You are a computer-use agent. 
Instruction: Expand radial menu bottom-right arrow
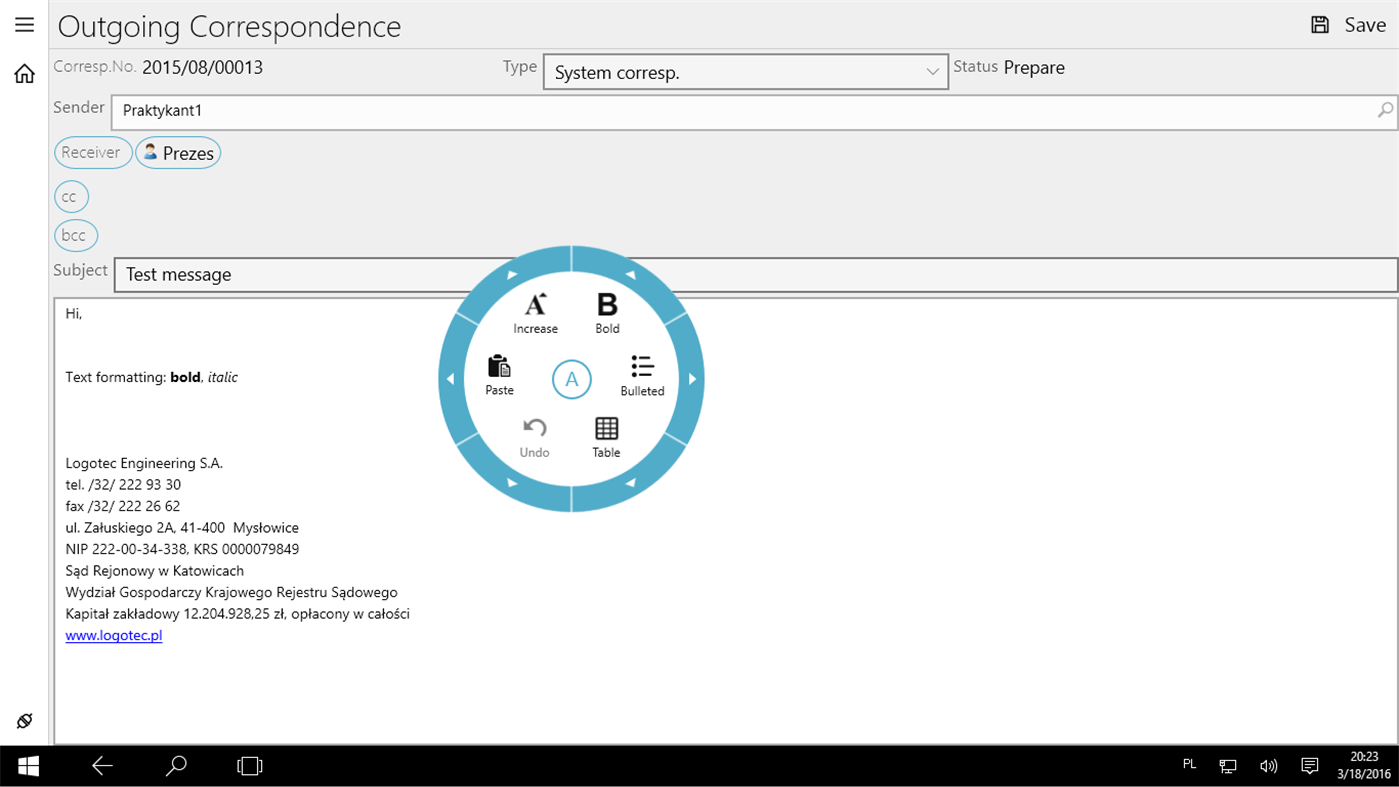(631, 483)
